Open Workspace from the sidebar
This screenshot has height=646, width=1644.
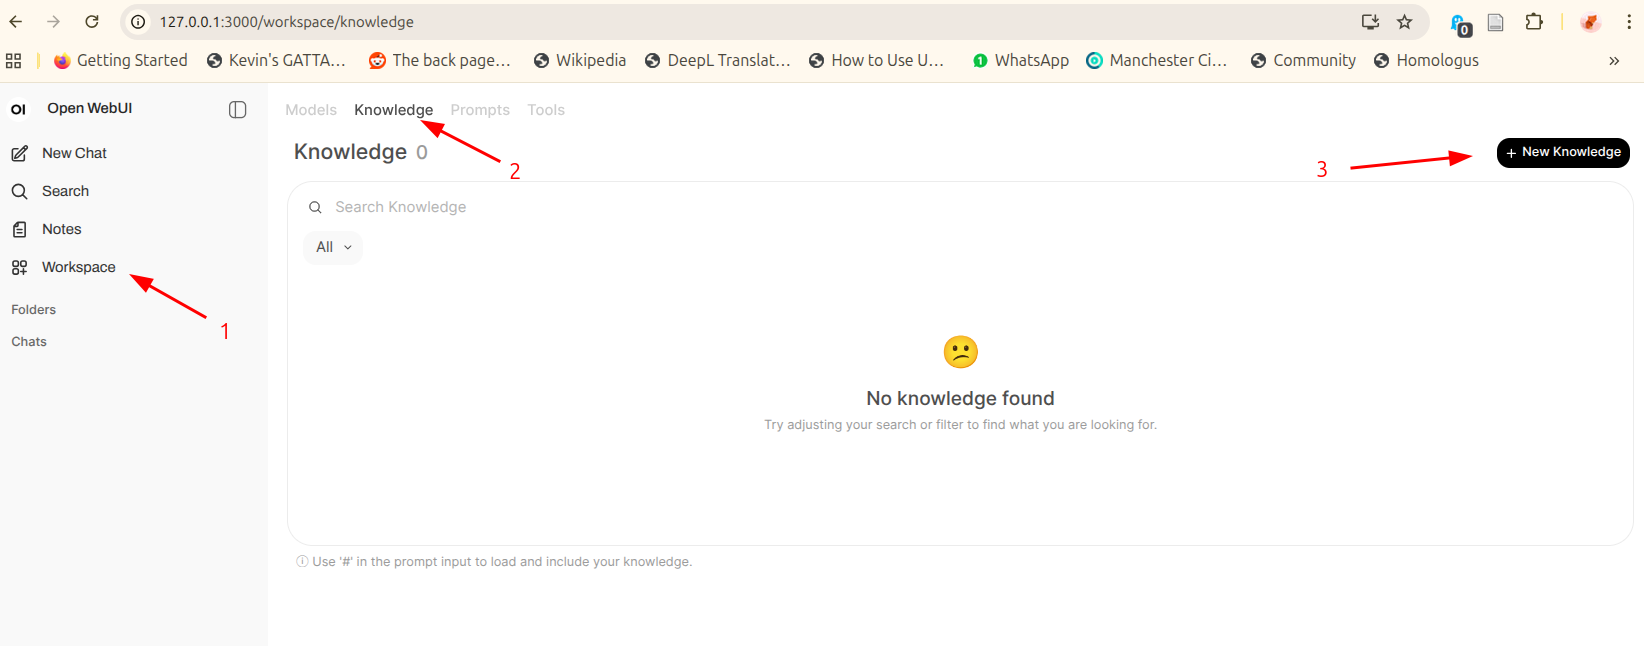point(78,267)
